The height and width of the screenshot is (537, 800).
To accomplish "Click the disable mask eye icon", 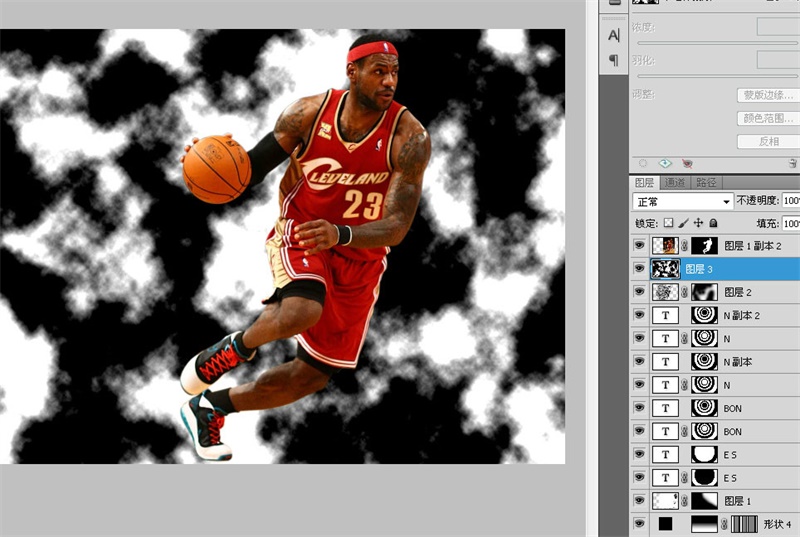I will pos(687,163).
